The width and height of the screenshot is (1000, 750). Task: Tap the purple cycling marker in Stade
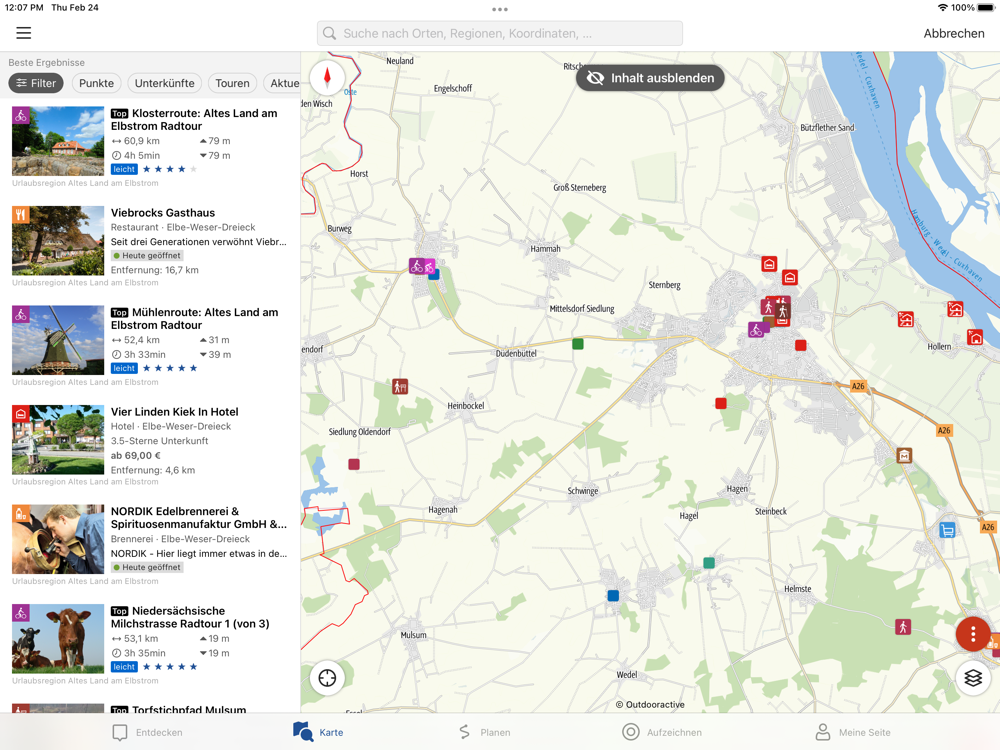(756, 330)
